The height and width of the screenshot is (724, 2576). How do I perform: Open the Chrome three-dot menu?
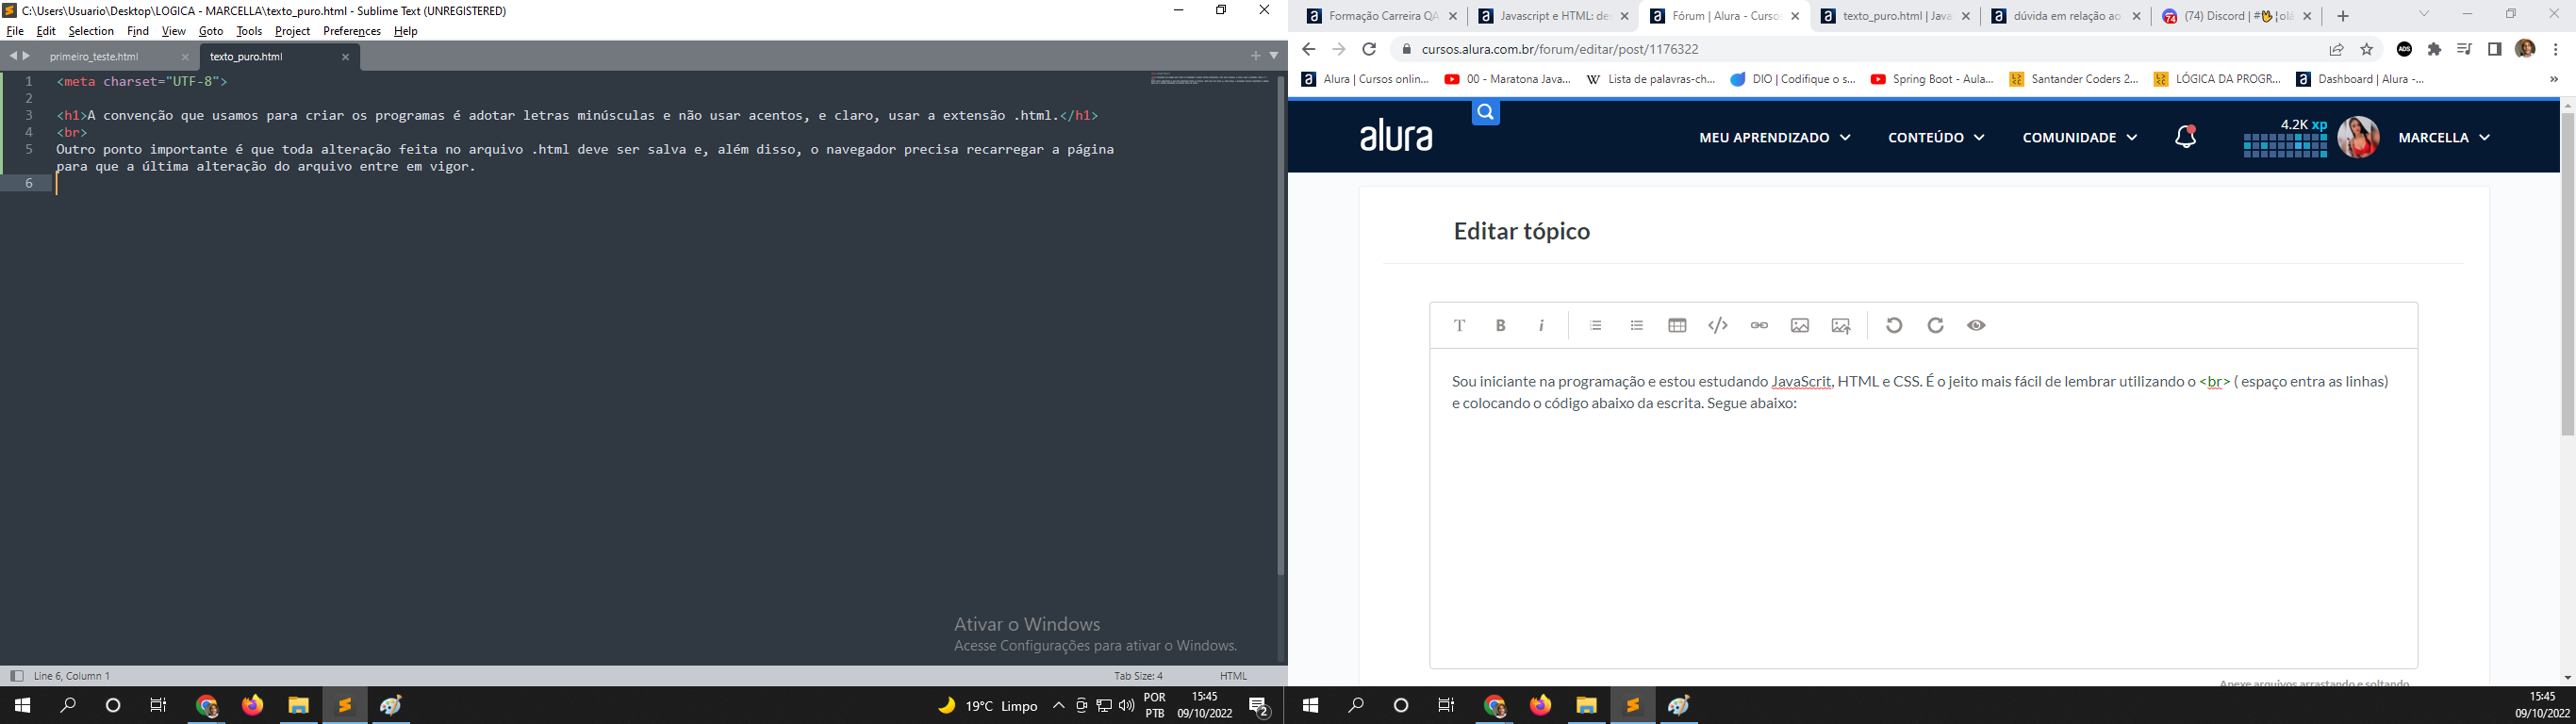coord(2555,49)
